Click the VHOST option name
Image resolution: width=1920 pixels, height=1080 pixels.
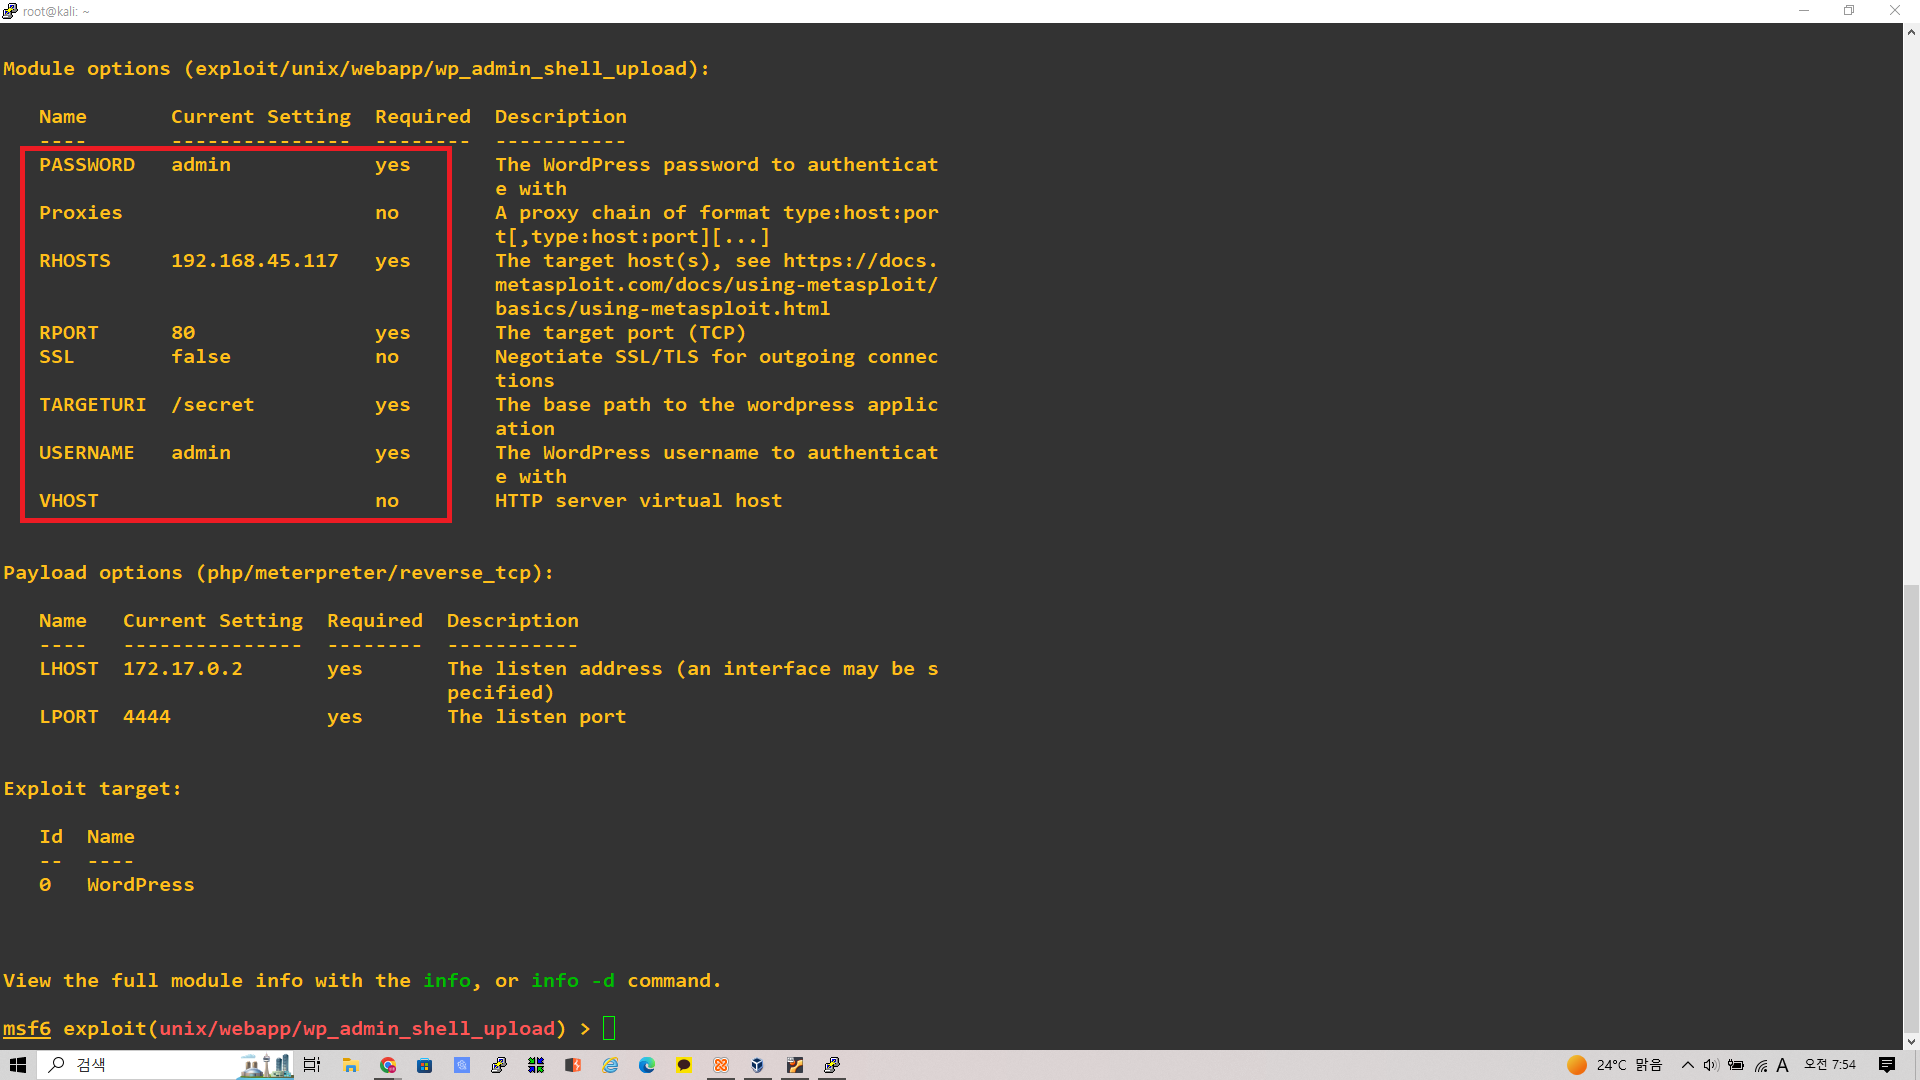coord(69,501)
